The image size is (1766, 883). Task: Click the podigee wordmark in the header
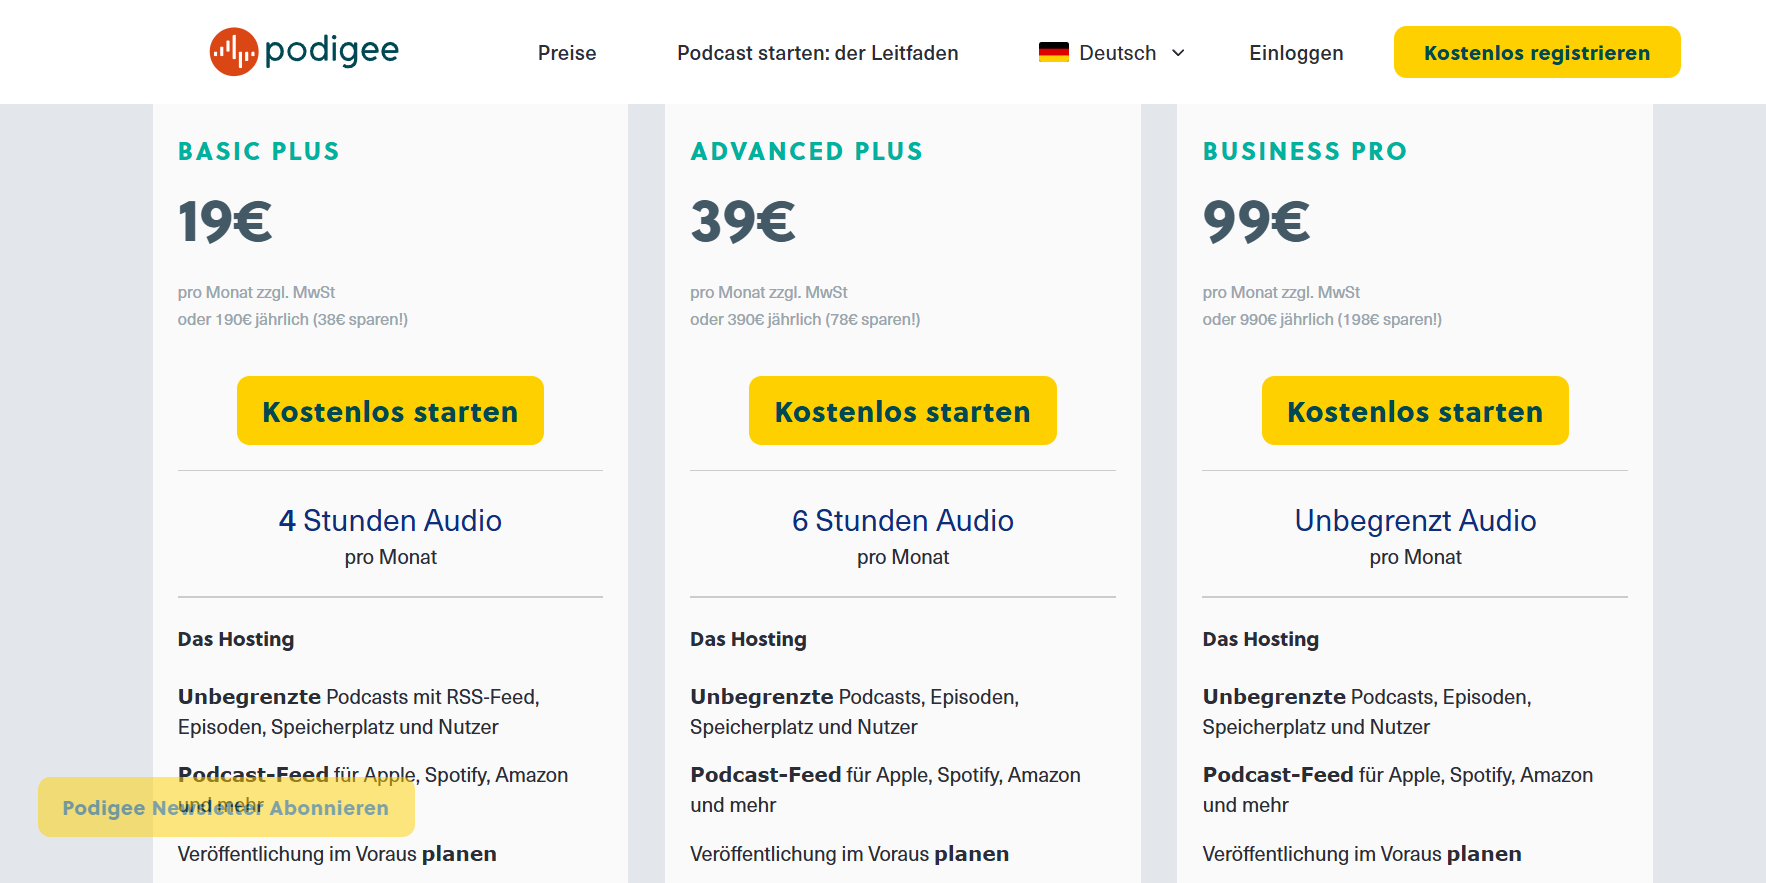(331, 50)
